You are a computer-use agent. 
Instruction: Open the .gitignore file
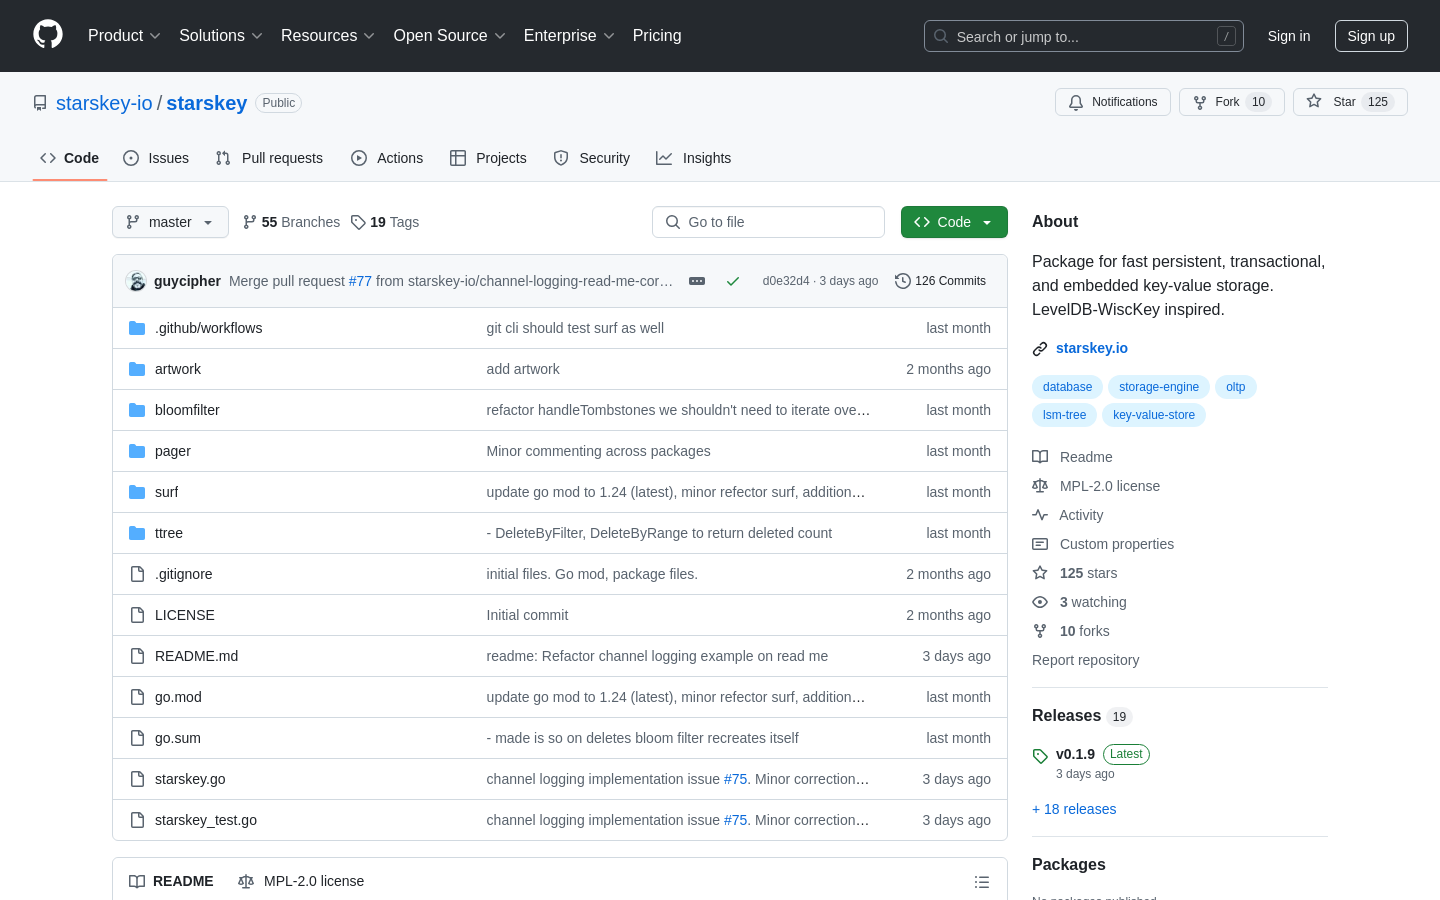(184, 574)
